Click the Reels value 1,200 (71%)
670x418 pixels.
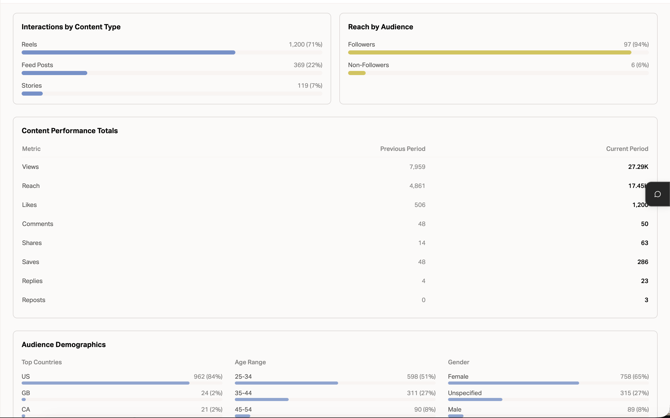click(x=306, y=44)
